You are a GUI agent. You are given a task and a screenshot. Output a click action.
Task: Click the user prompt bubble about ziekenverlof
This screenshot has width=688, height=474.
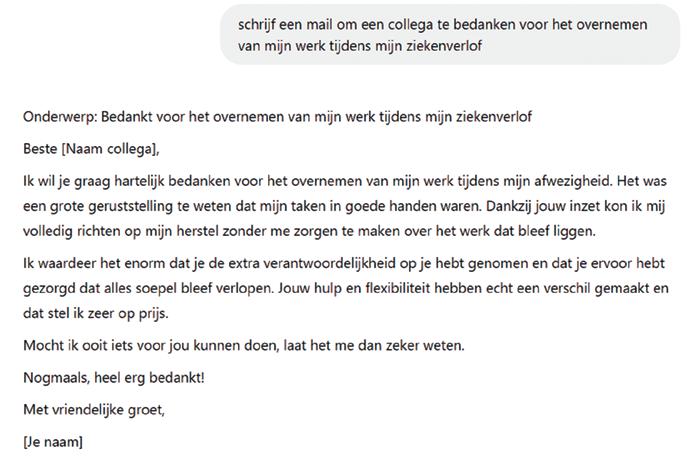pos(450,35)
